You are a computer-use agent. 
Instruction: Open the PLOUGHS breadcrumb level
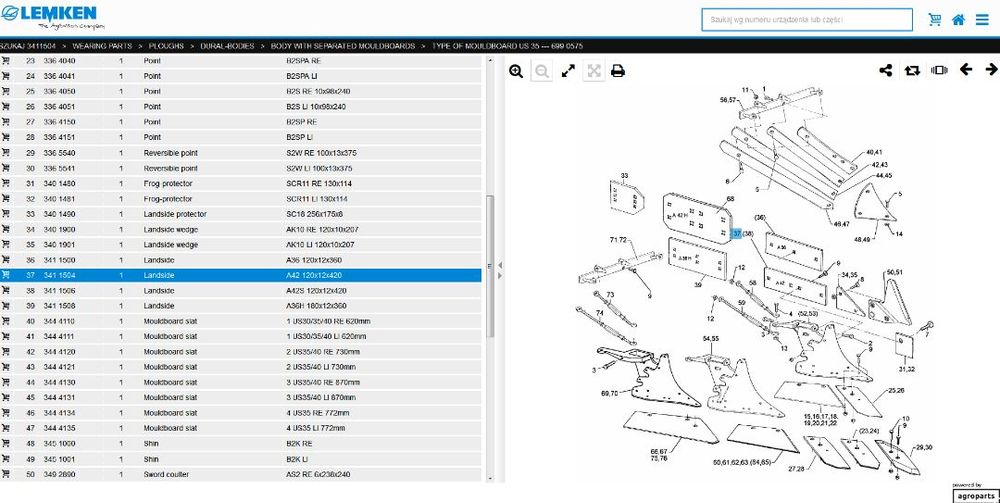click(x=166, y=46)
